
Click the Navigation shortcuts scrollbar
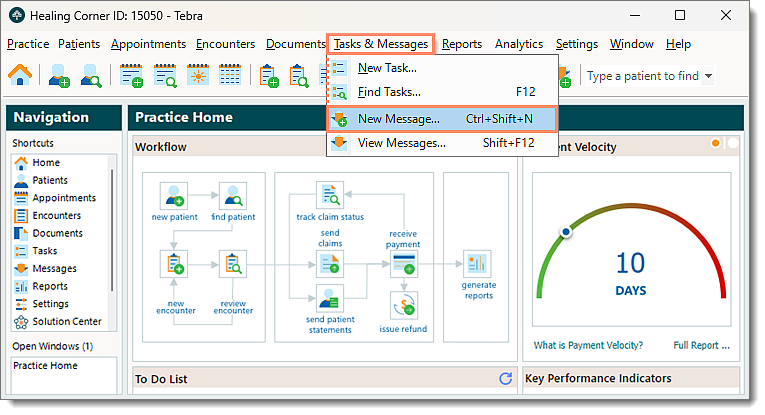pos(112,230)
